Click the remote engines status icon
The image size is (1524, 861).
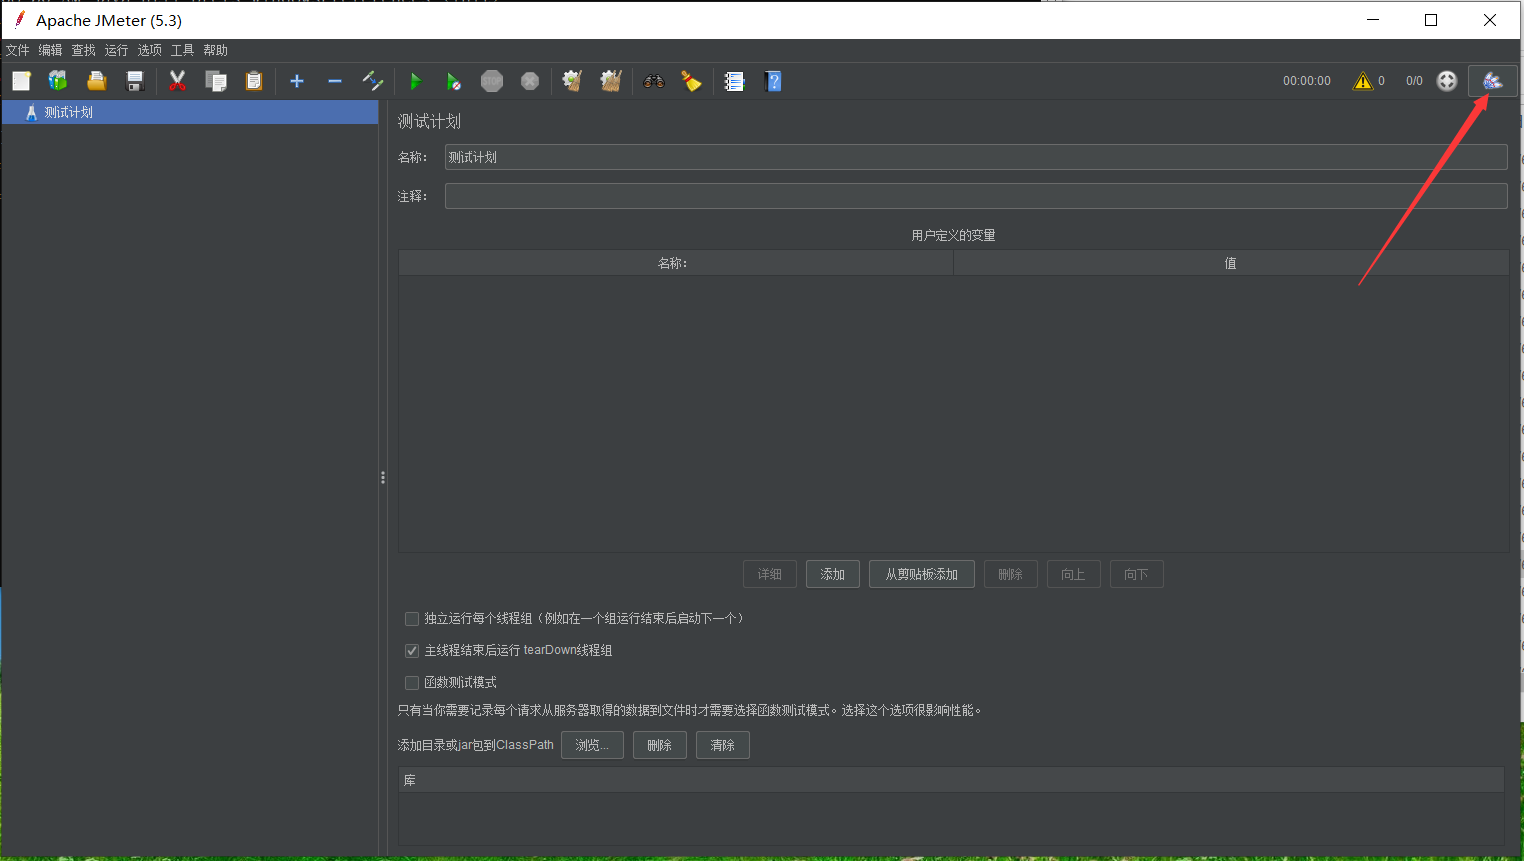pyautogui.click(x=1447, y=81)
